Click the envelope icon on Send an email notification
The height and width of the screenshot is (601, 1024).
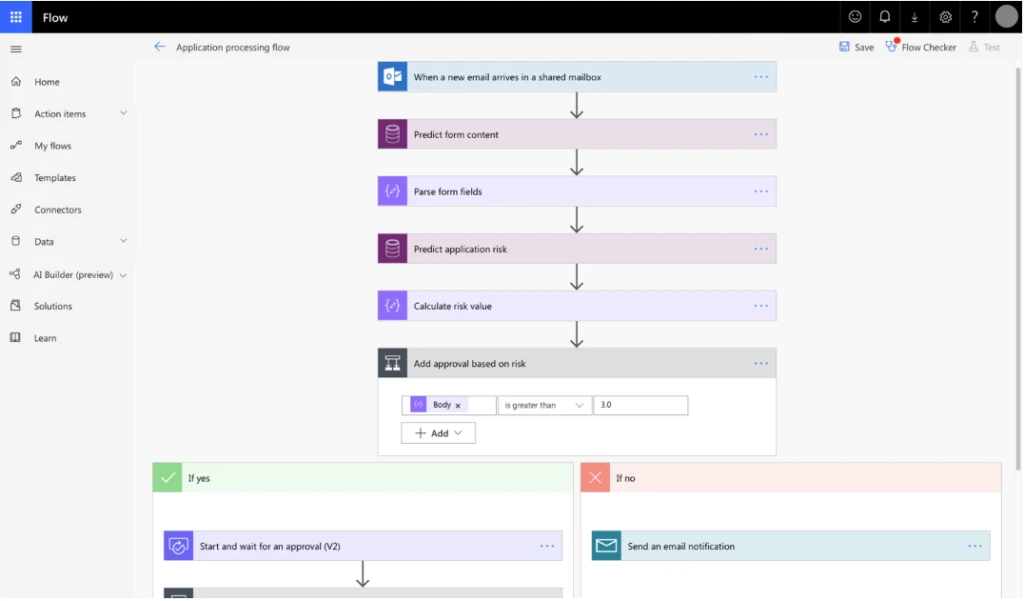(605, 545)
